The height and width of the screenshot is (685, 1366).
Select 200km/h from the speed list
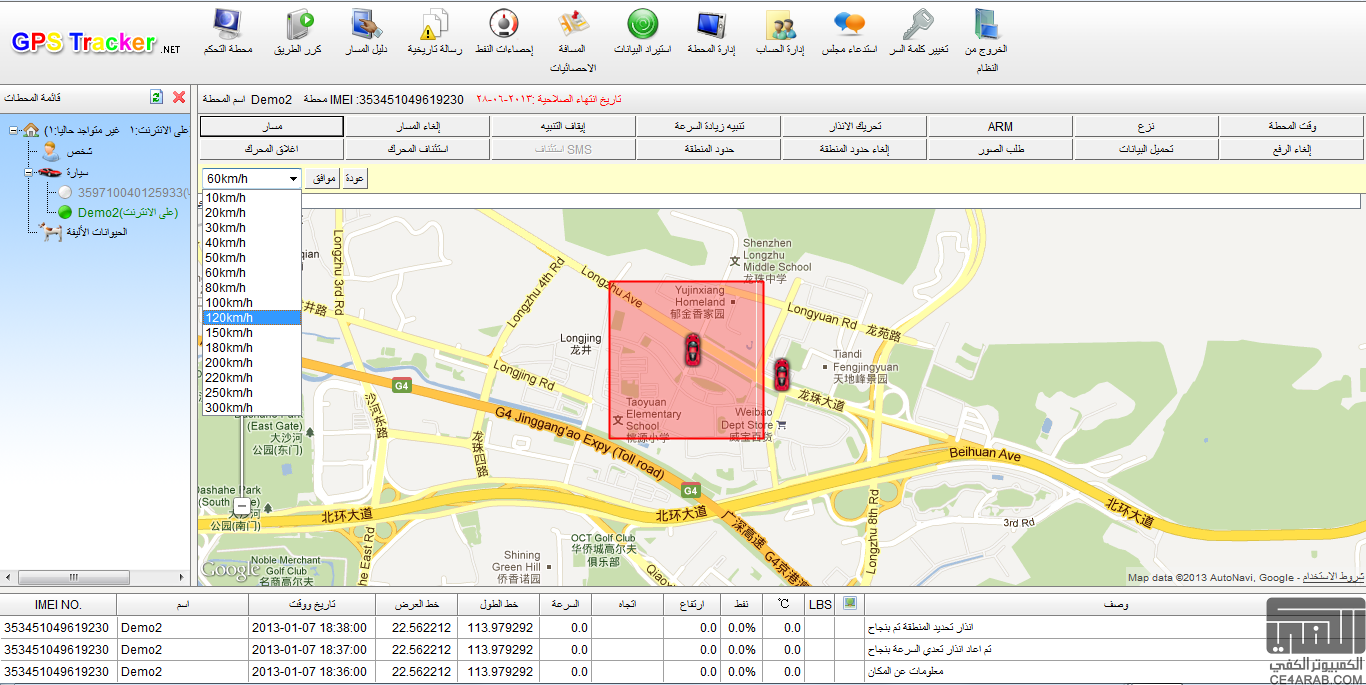click(x=251, y=363)
